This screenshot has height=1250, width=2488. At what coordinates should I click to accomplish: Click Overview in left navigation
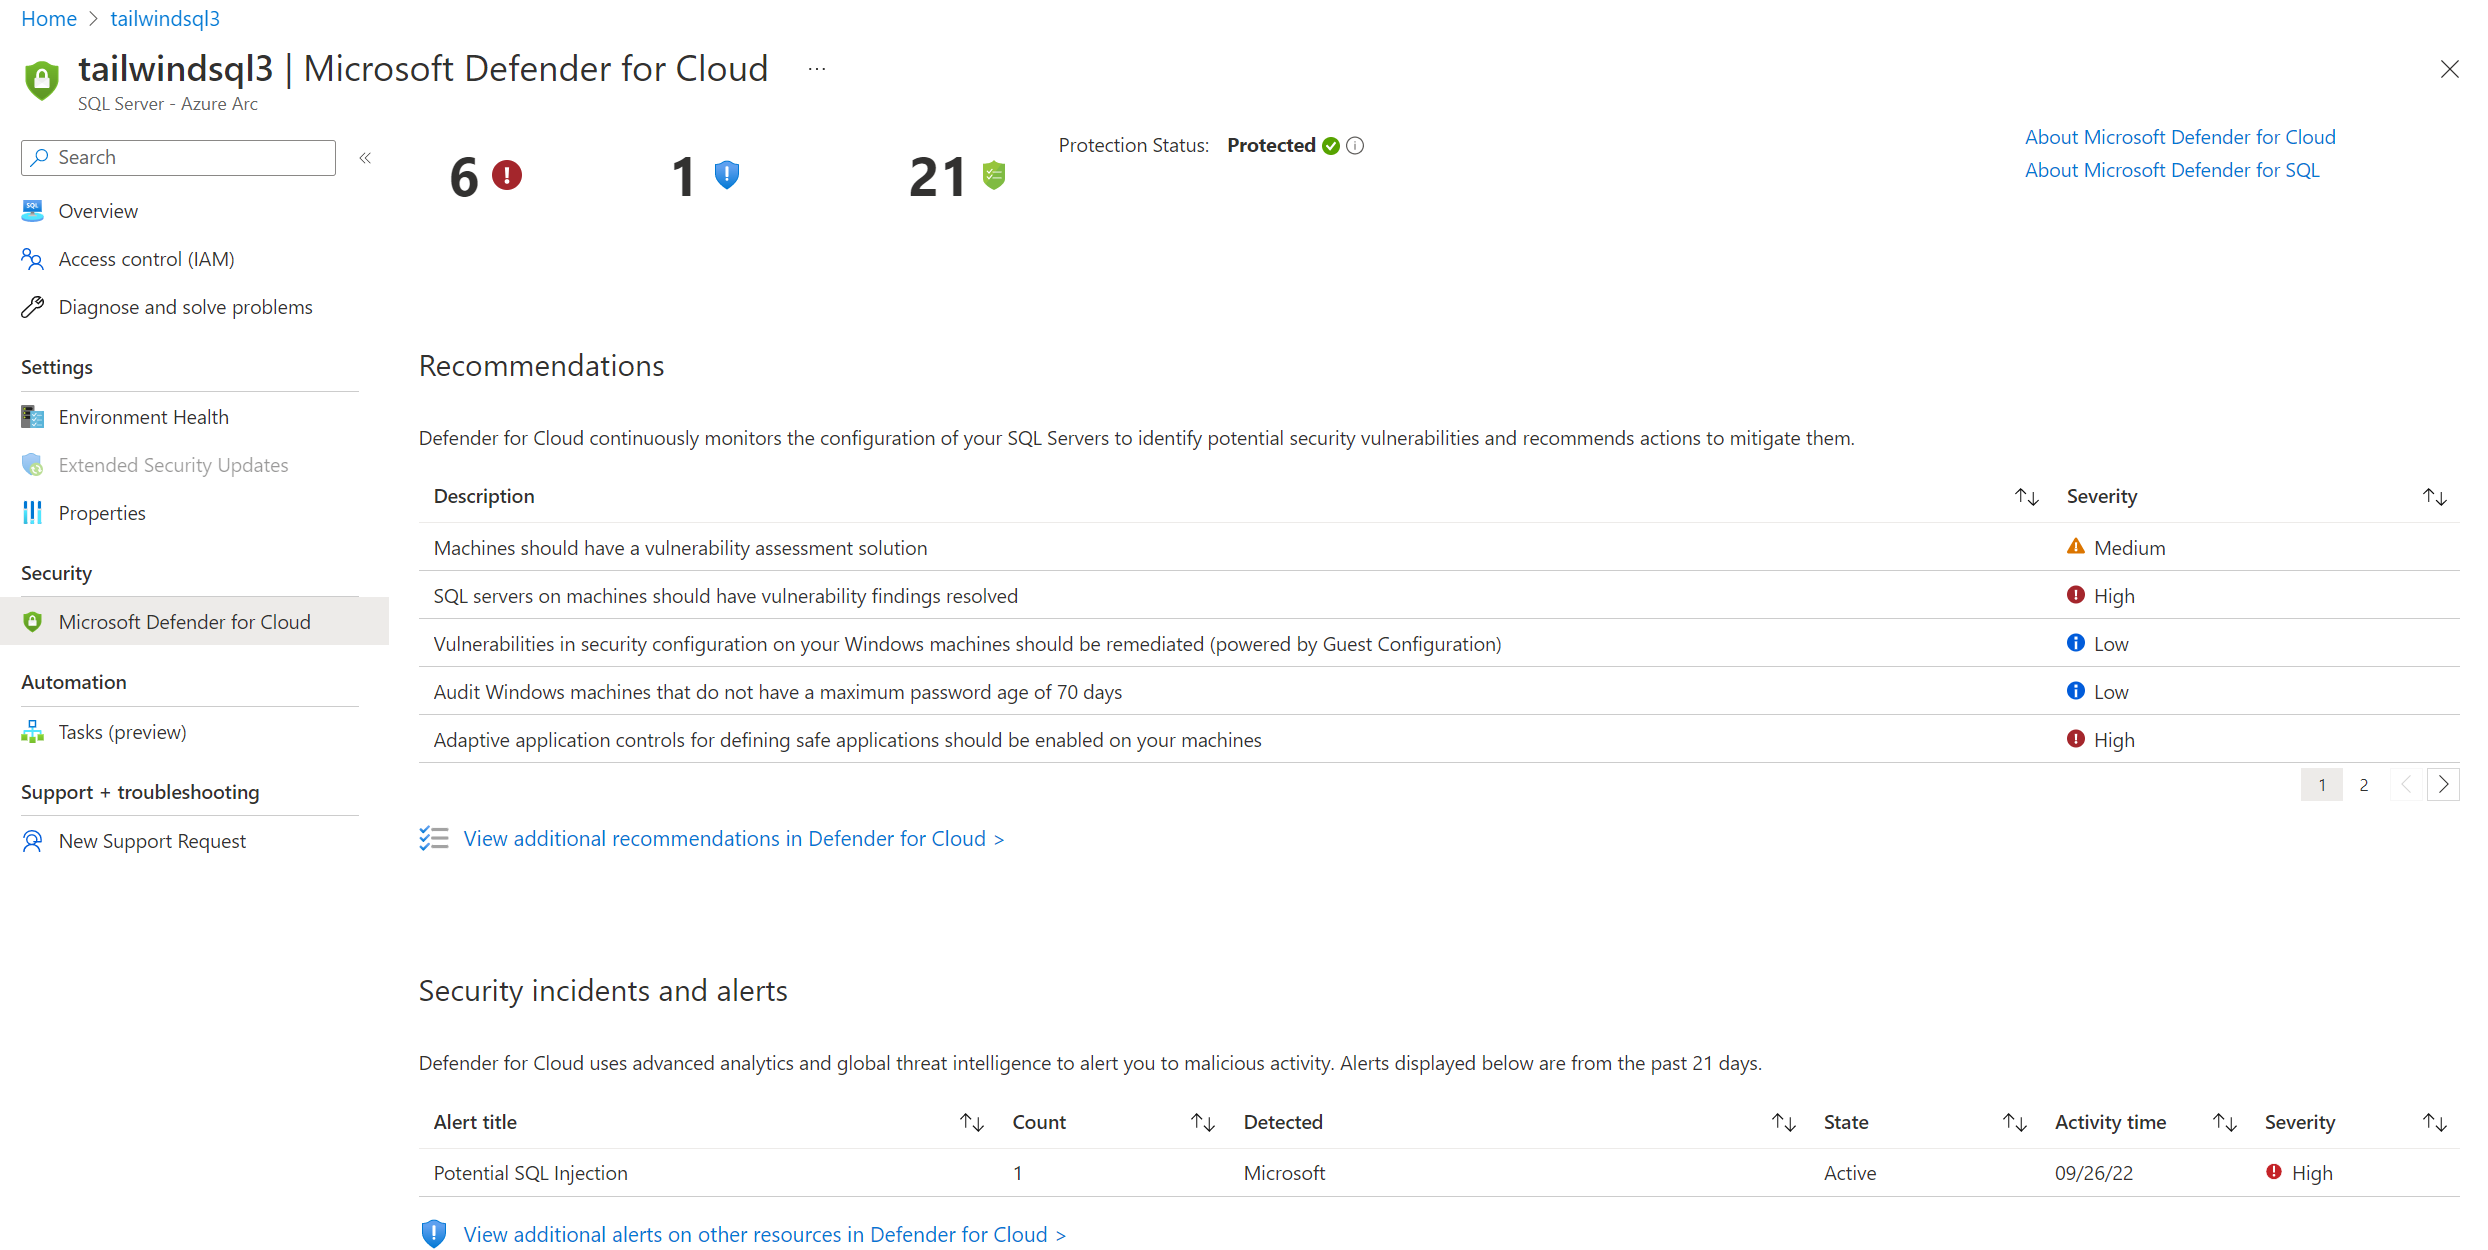[97, 210]
